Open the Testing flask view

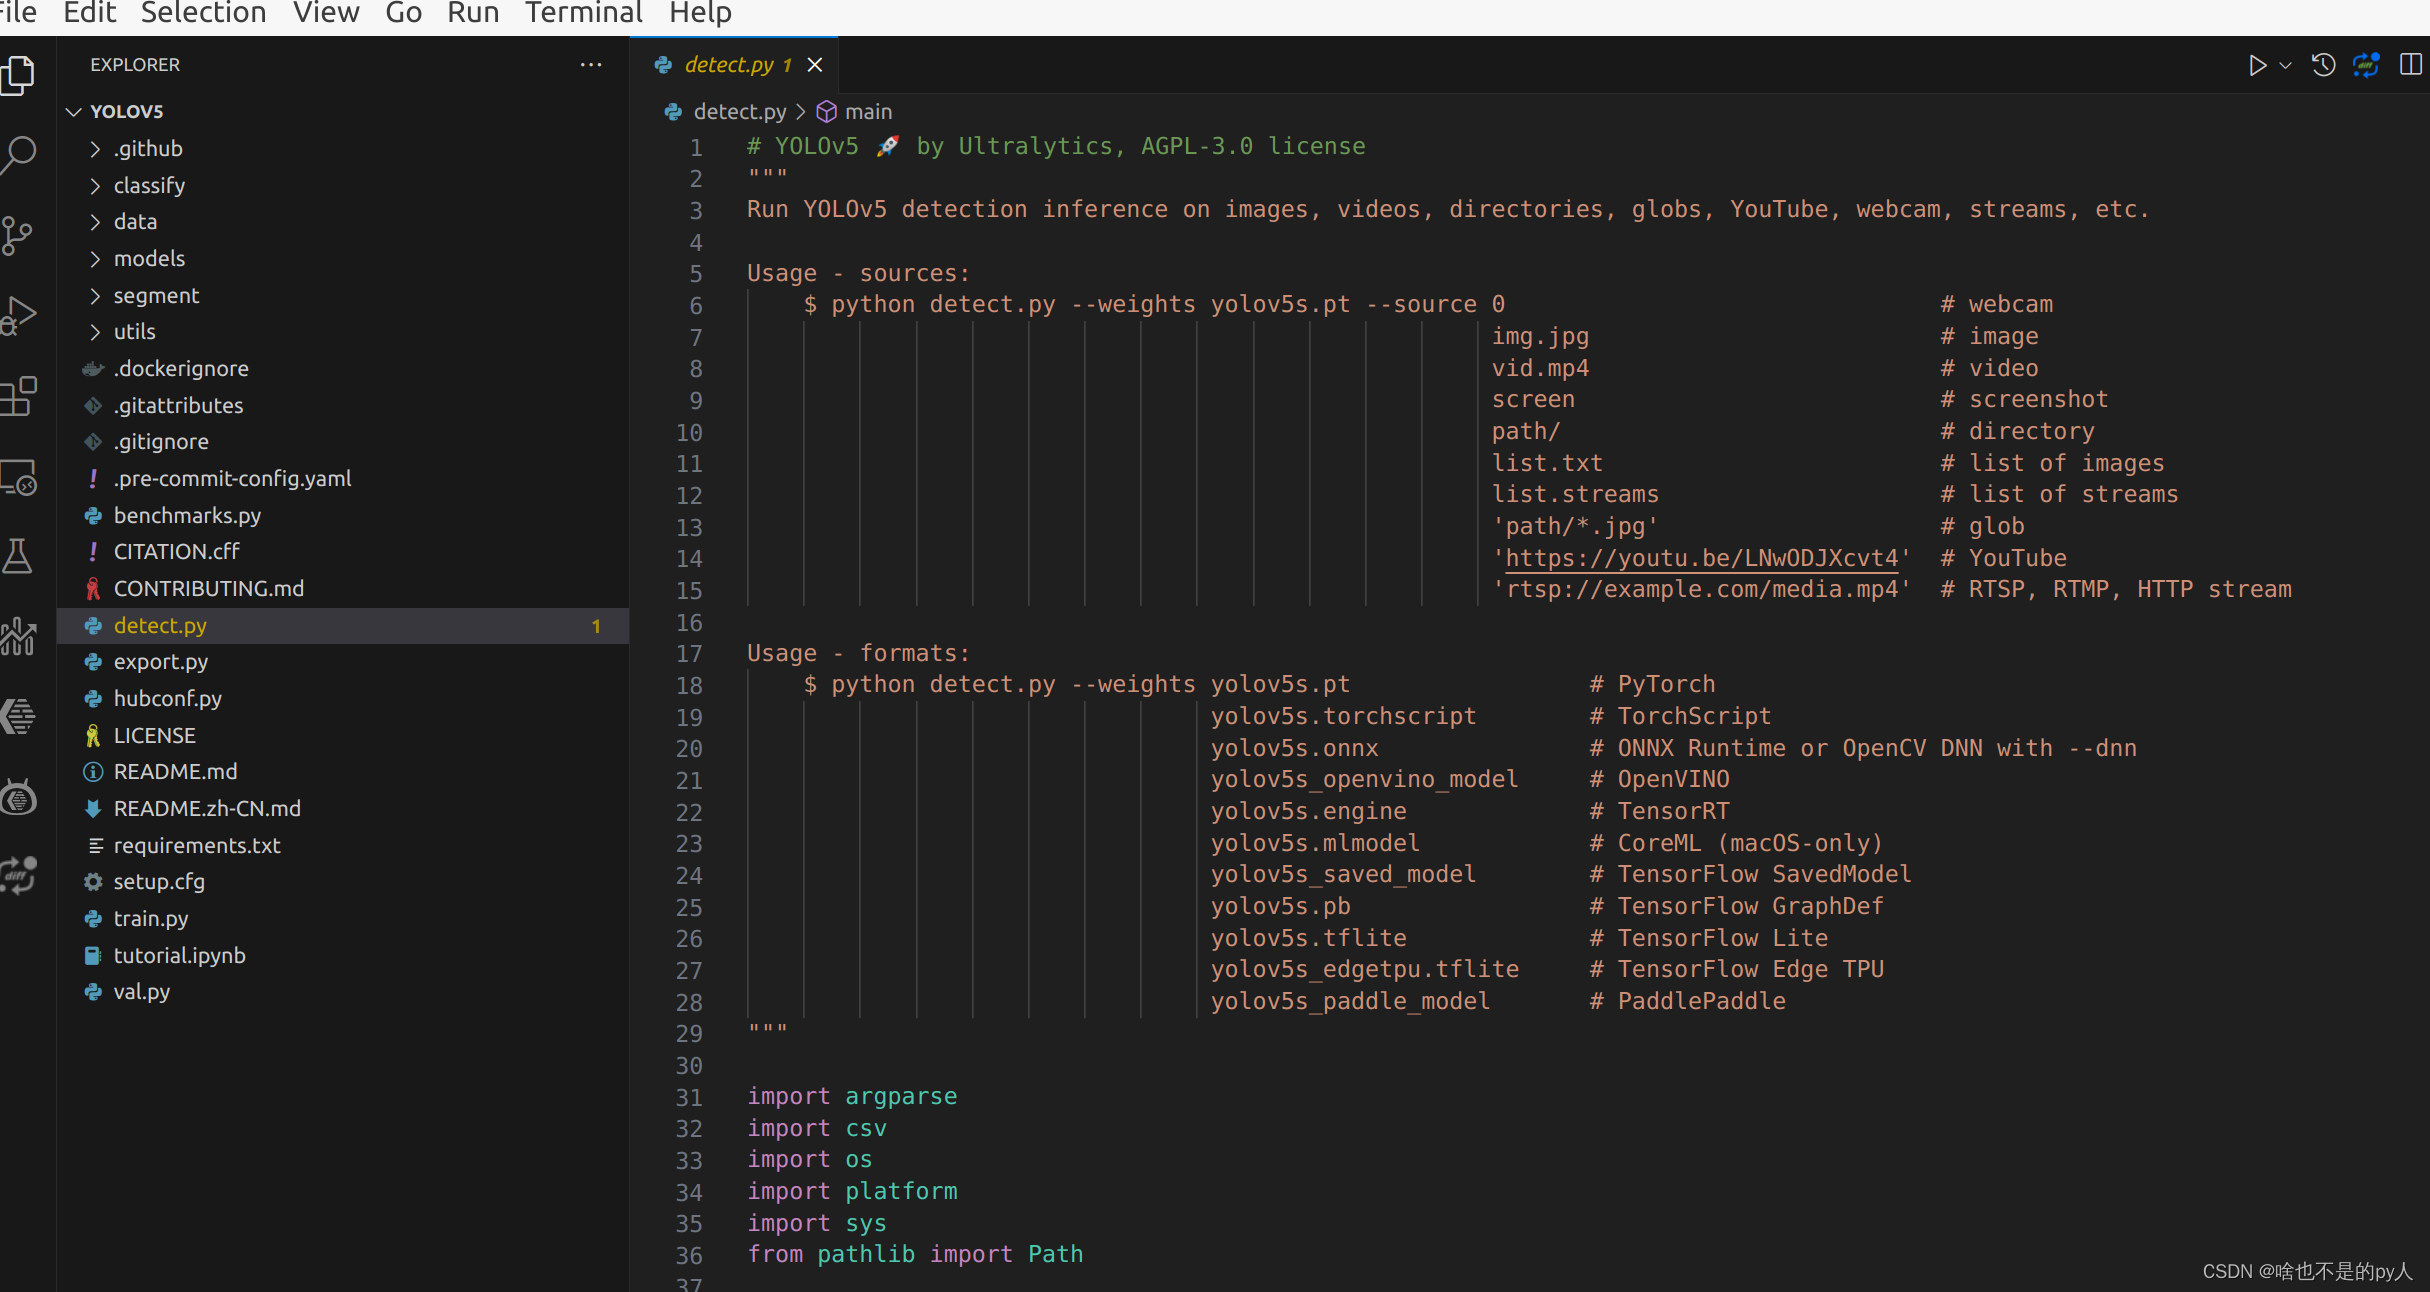[x=18, y=556]
